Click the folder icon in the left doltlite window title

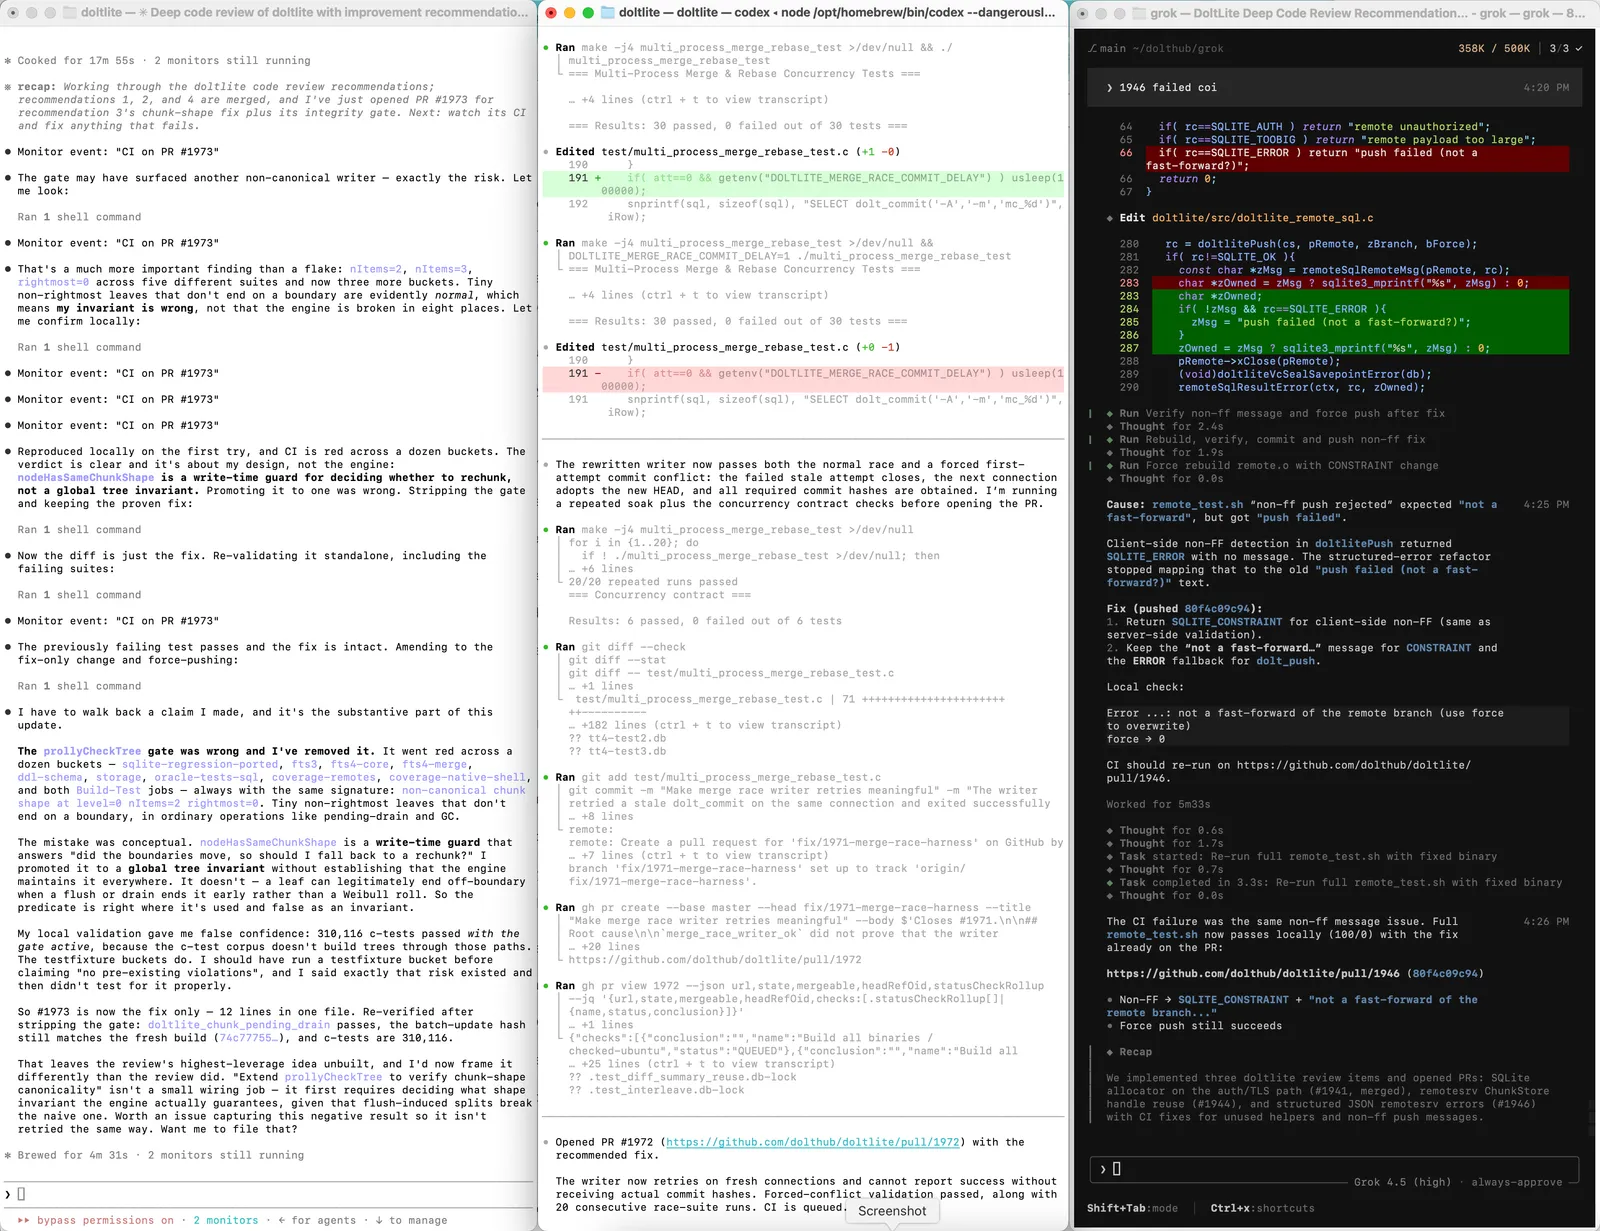[69, 13]
